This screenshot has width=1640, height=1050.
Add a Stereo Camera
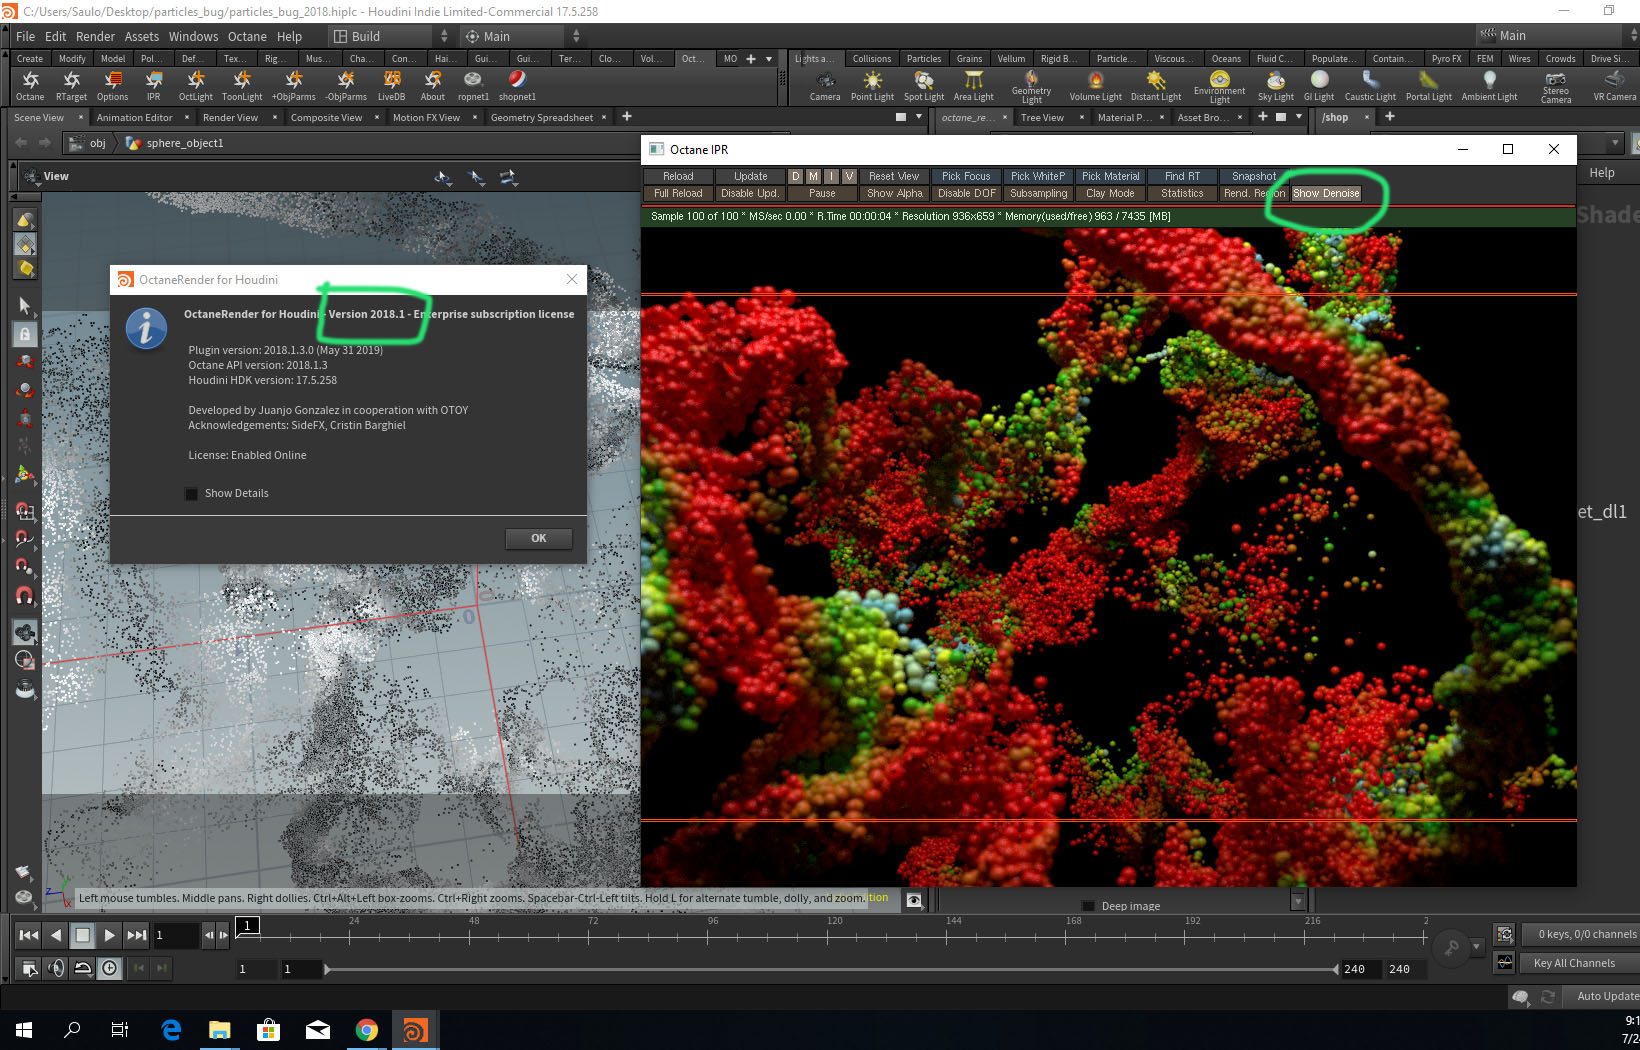tap(1556, 87)
